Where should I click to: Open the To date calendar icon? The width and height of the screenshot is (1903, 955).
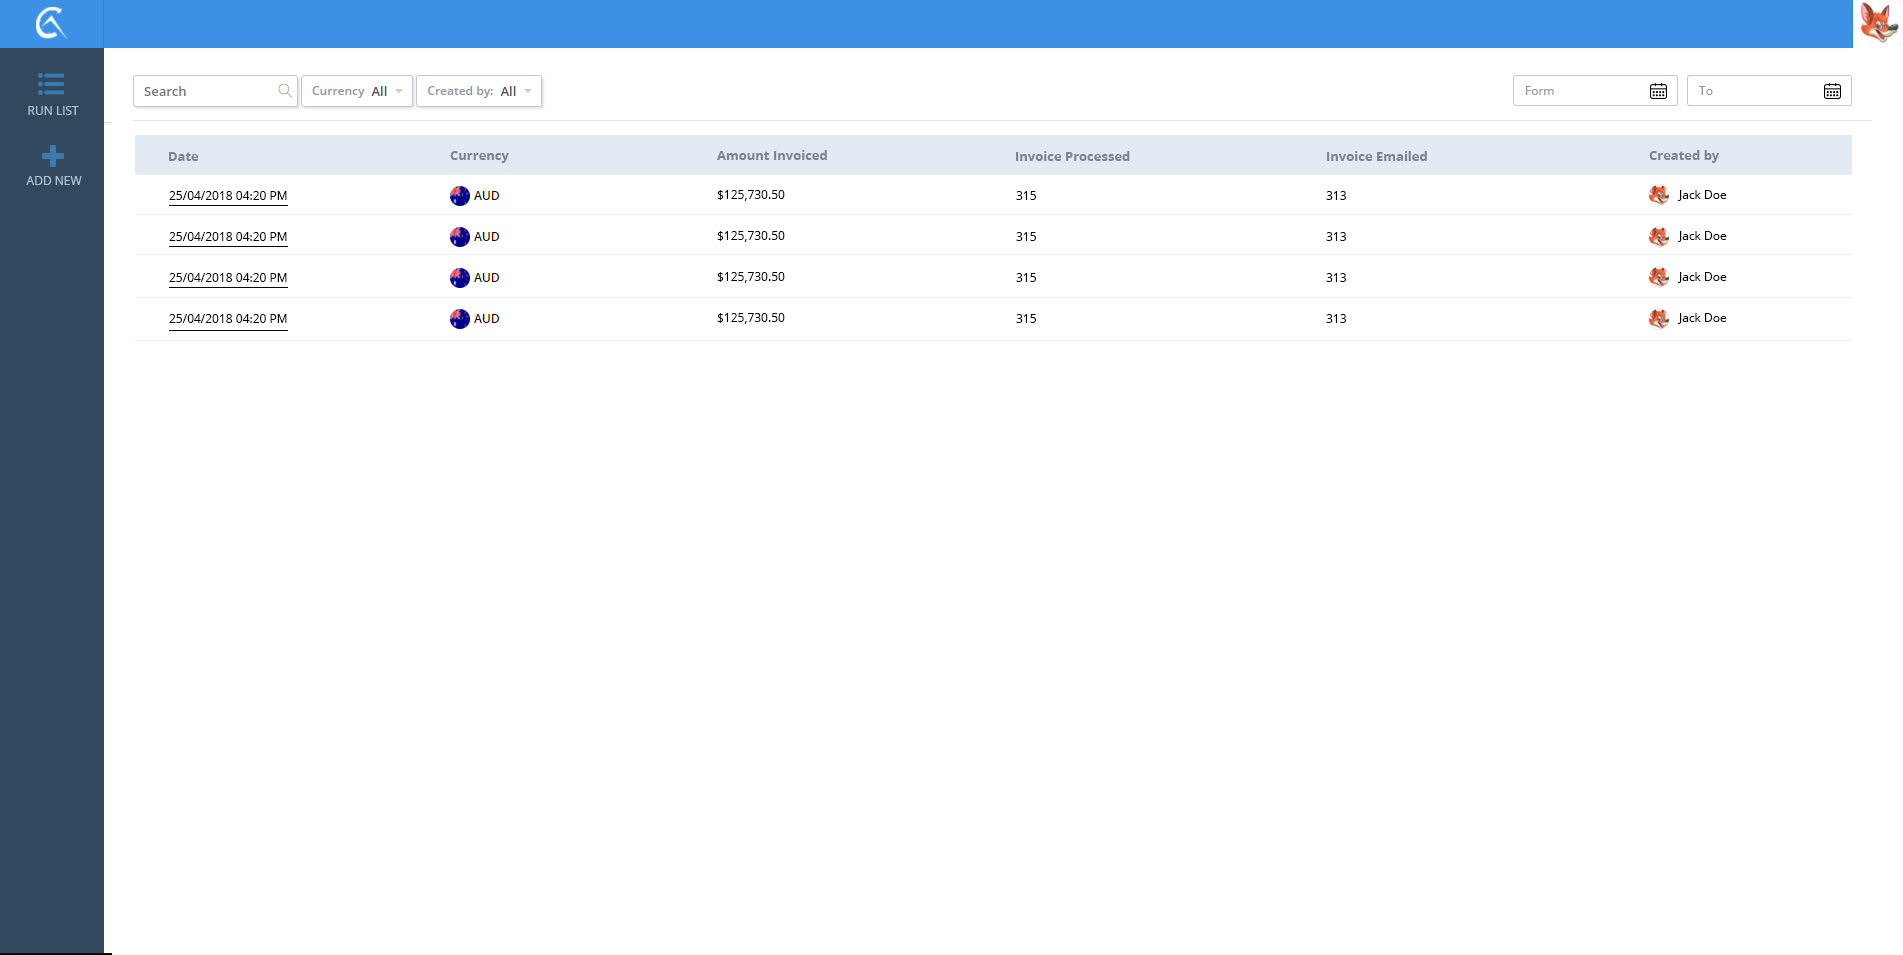coord(1831,91)
